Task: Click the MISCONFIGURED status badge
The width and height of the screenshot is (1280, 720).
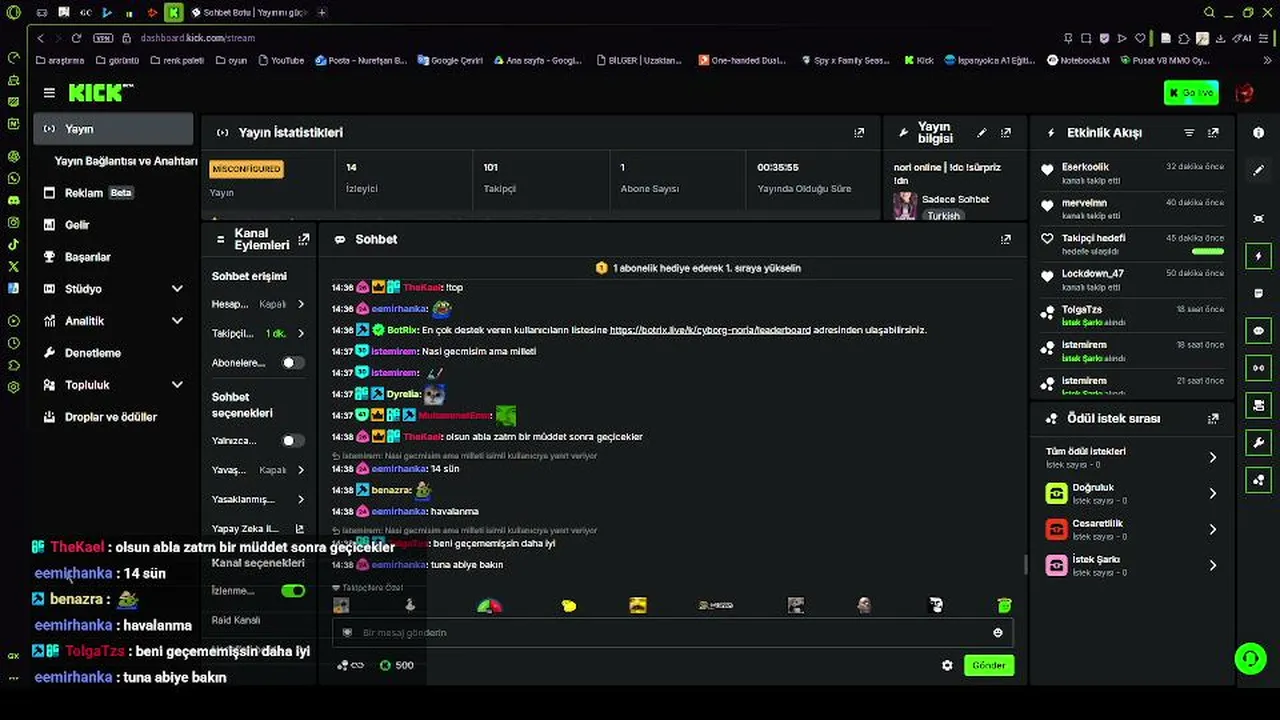Action: (x=246, y=169)
